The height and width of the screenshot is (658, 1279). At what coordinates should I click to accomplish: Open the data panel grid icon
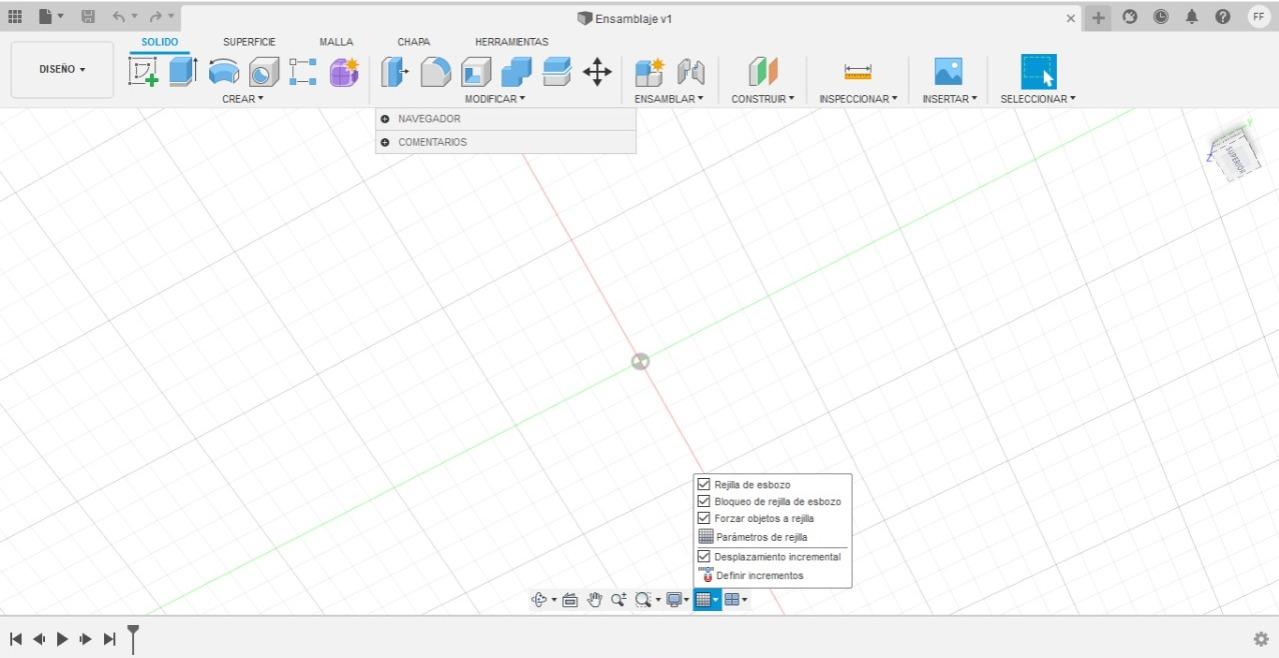15,17
